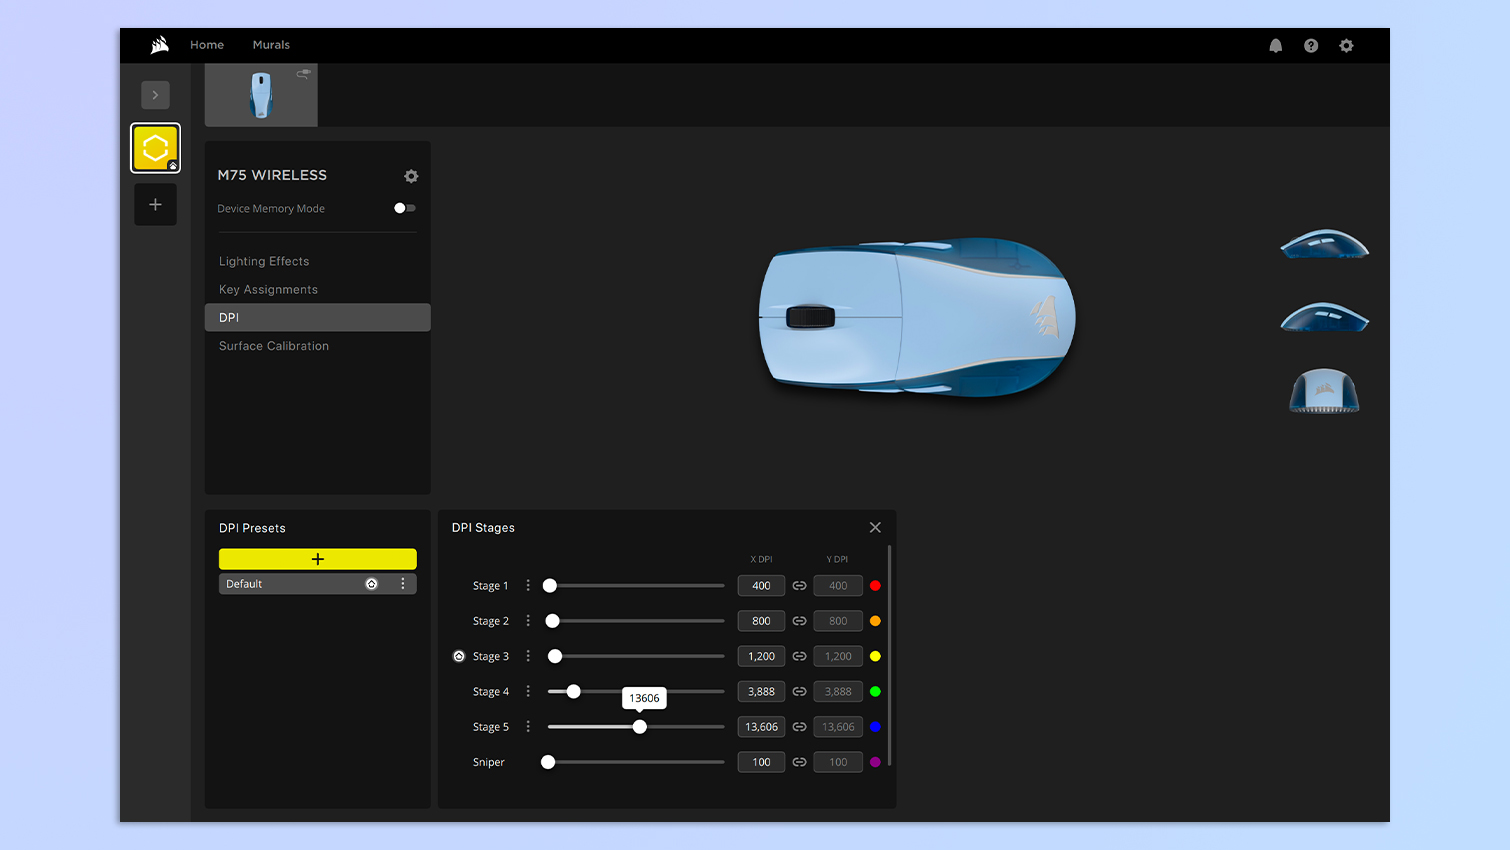
Task: Toggle Device Memory Mode switch
Action: tap(404, 208)
